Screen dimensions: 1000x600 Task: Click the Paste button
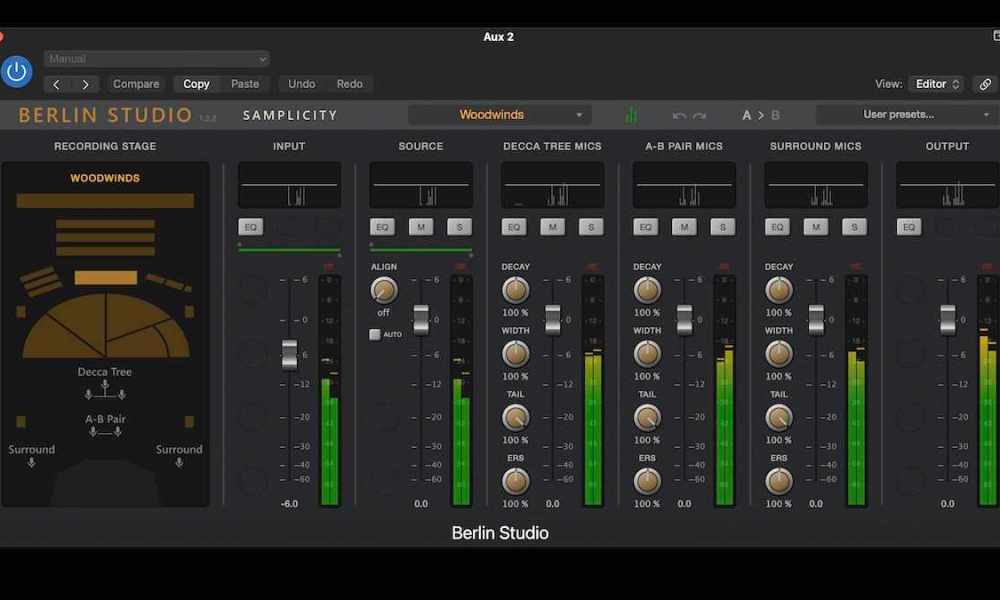245,85
